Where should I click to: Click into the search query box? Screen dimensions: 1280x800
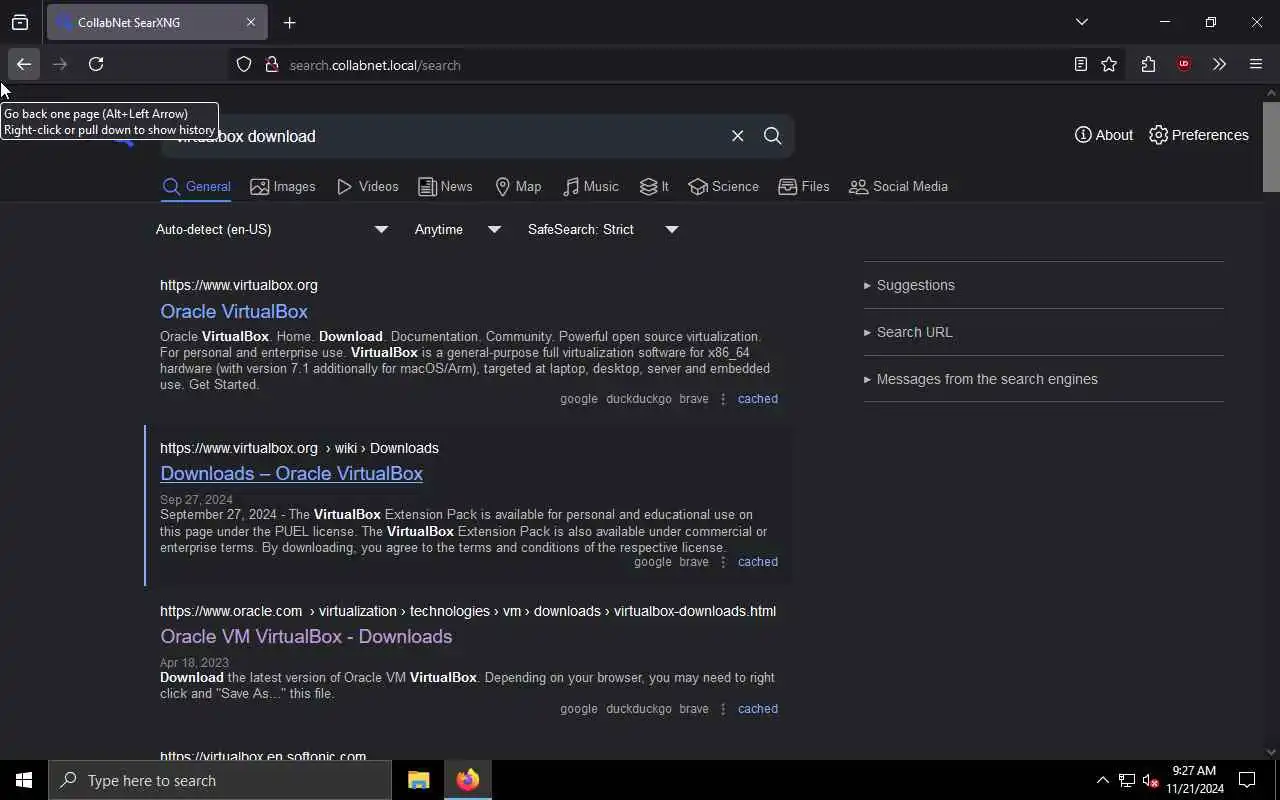point(440,136)
